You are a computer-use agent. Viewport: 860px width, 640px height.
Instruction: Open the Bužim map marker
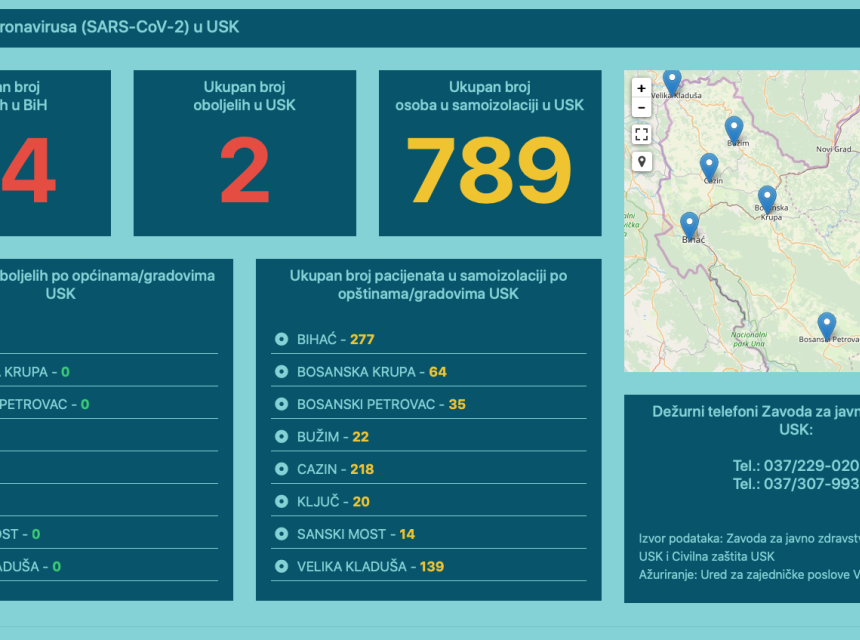click(x=734, y=129)
